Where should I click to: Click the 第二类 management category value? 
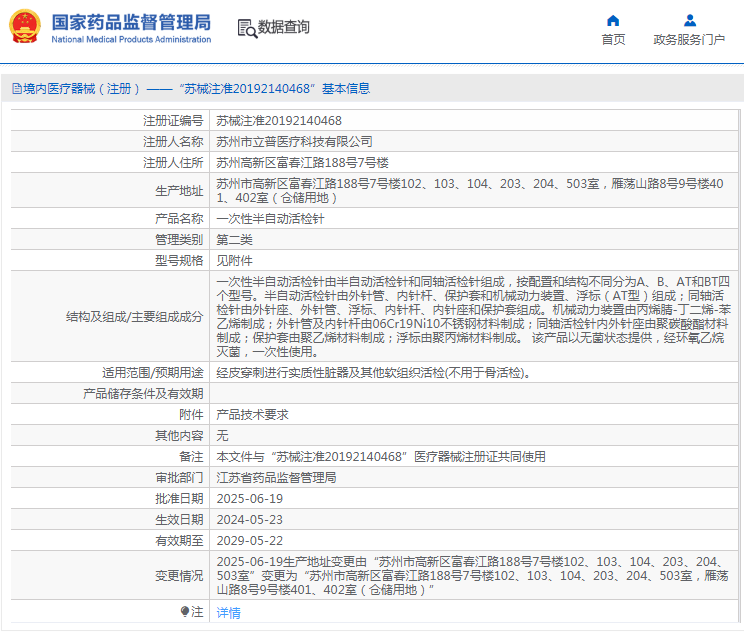click(235, 239)
